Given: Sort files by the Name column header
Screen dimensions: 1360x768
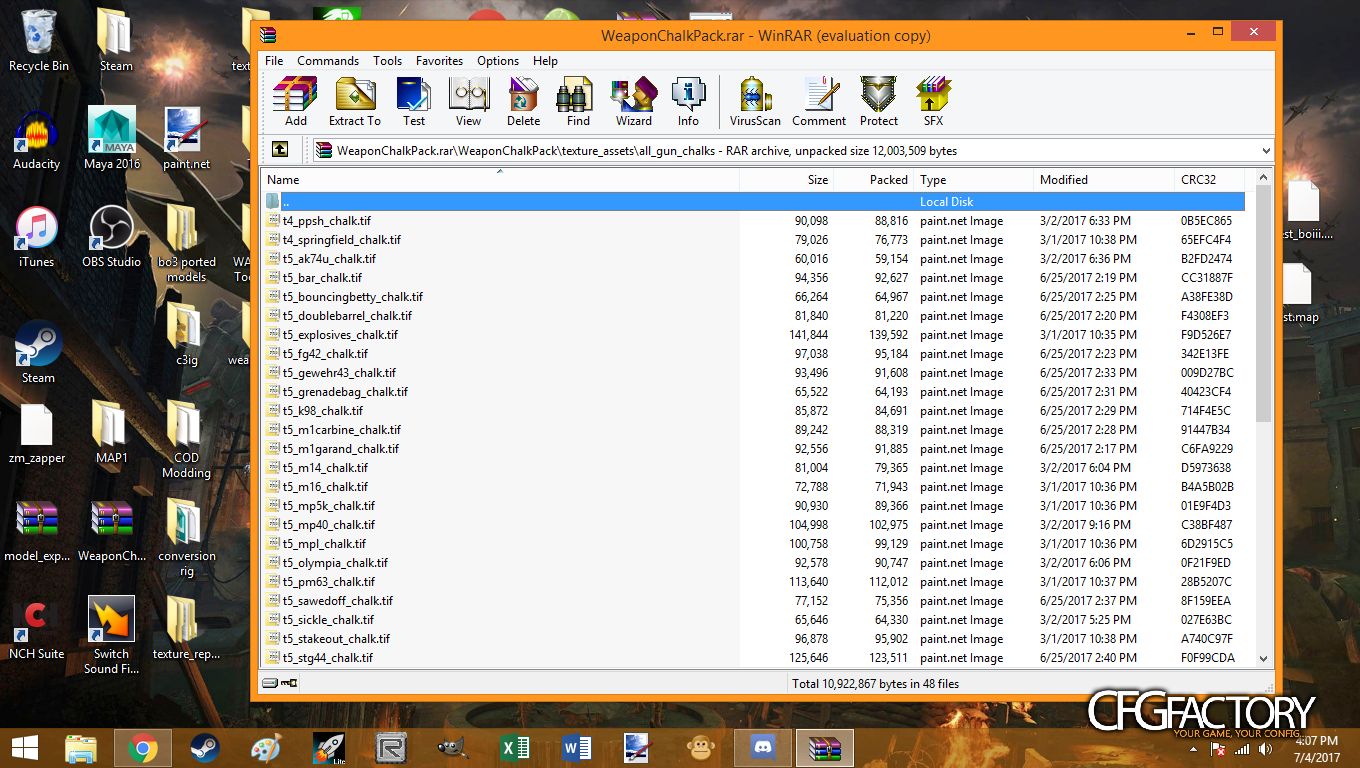Looking at the screenshot, I should pos(500,180).
